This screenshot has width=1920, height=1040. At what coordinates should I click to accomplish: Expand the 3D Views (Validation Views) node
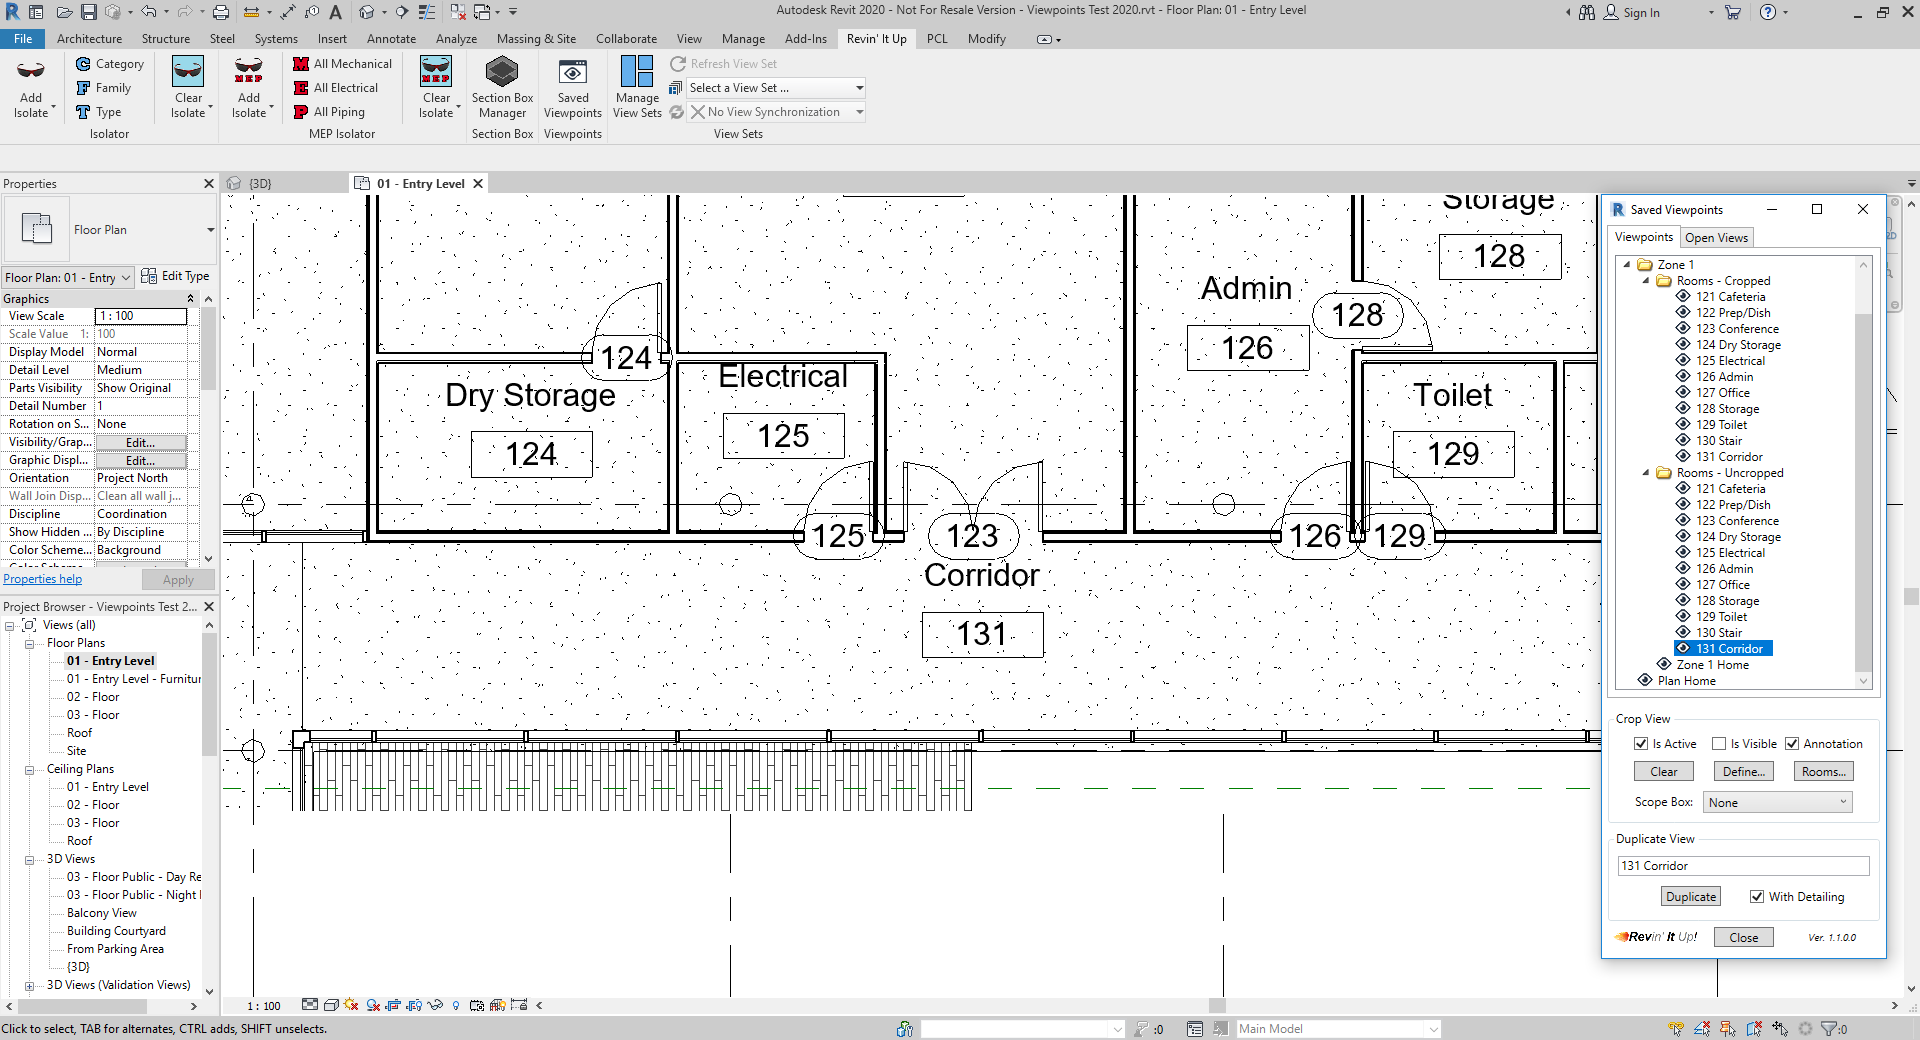click(30, 985)
